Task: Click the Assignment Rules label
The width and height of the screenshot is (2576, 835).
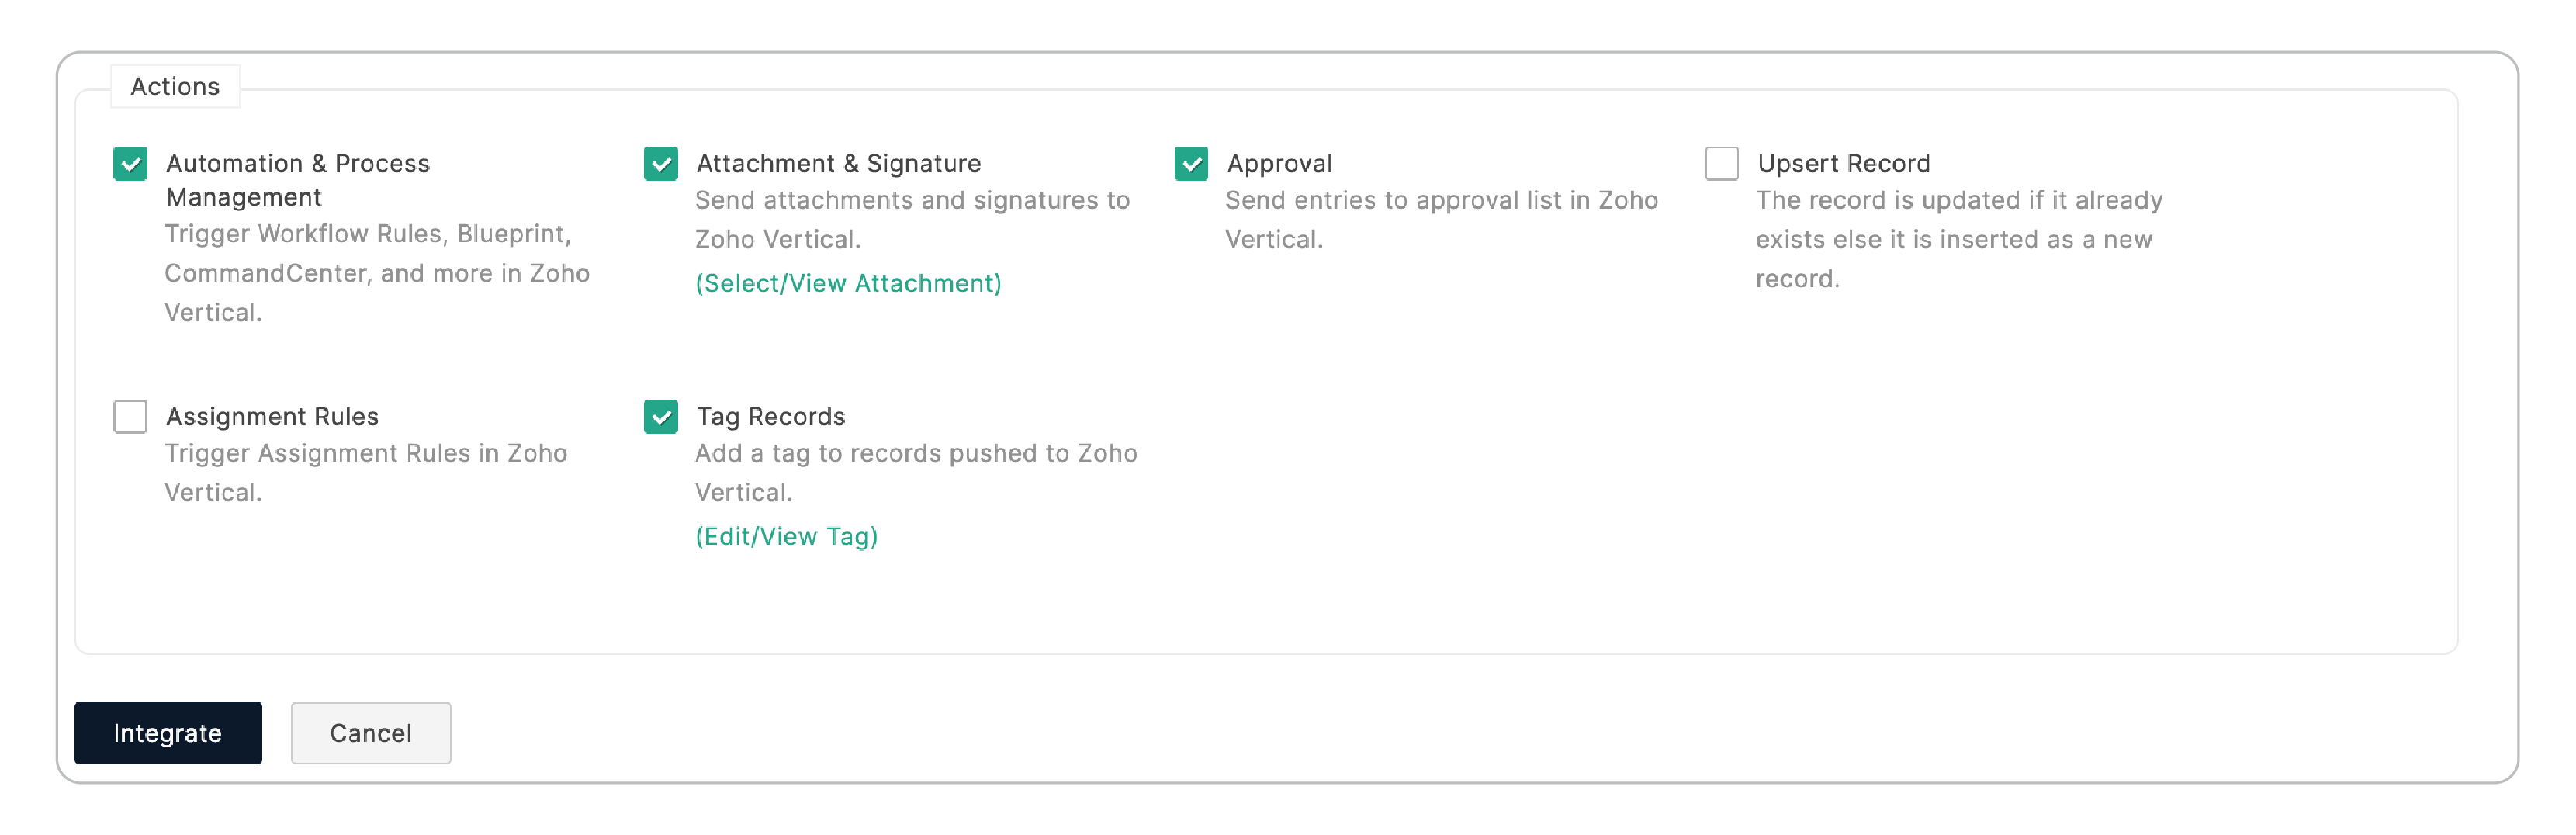Action: point(272,416)
